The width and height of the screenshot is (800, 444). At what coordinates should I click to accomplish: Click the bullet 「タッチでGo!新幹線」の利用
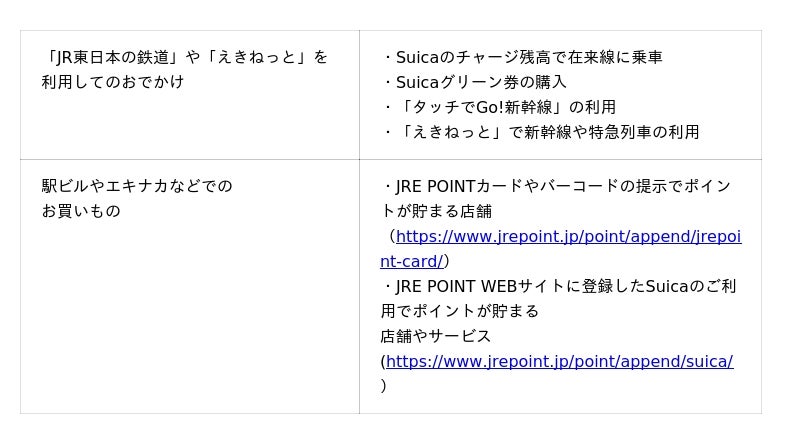498,107
